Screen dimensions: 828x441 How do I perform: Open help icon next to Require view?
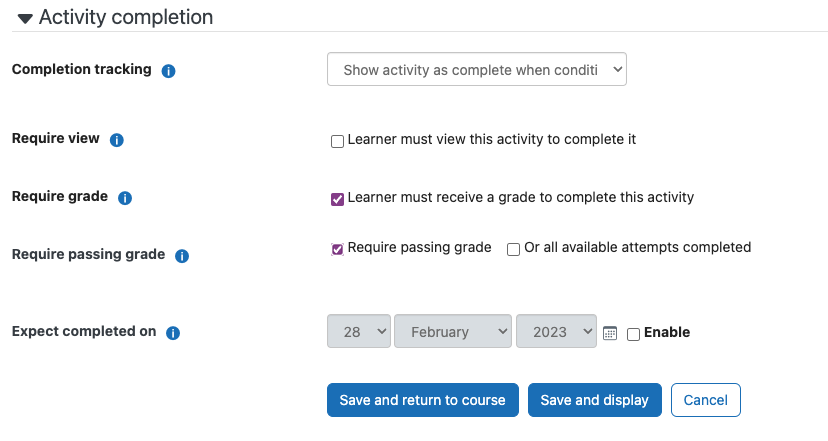click(x=117, y=140)
